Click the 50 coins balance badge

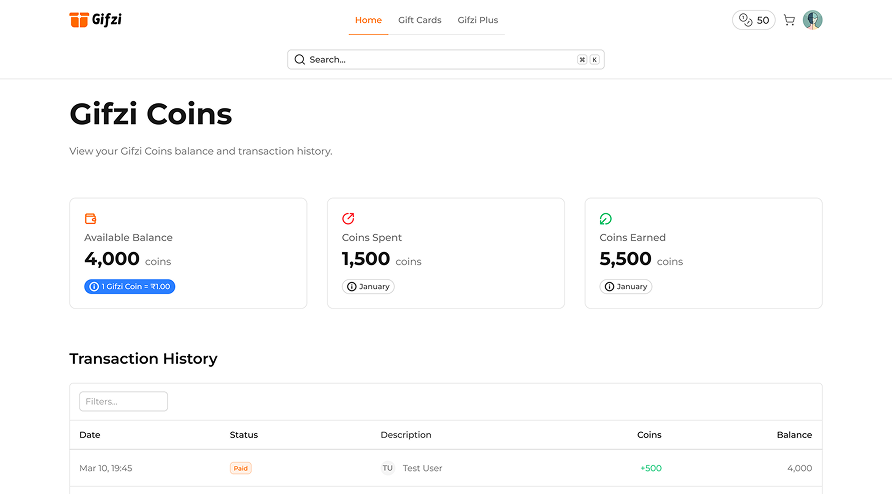pyautogui.click(x=754, y=20)
